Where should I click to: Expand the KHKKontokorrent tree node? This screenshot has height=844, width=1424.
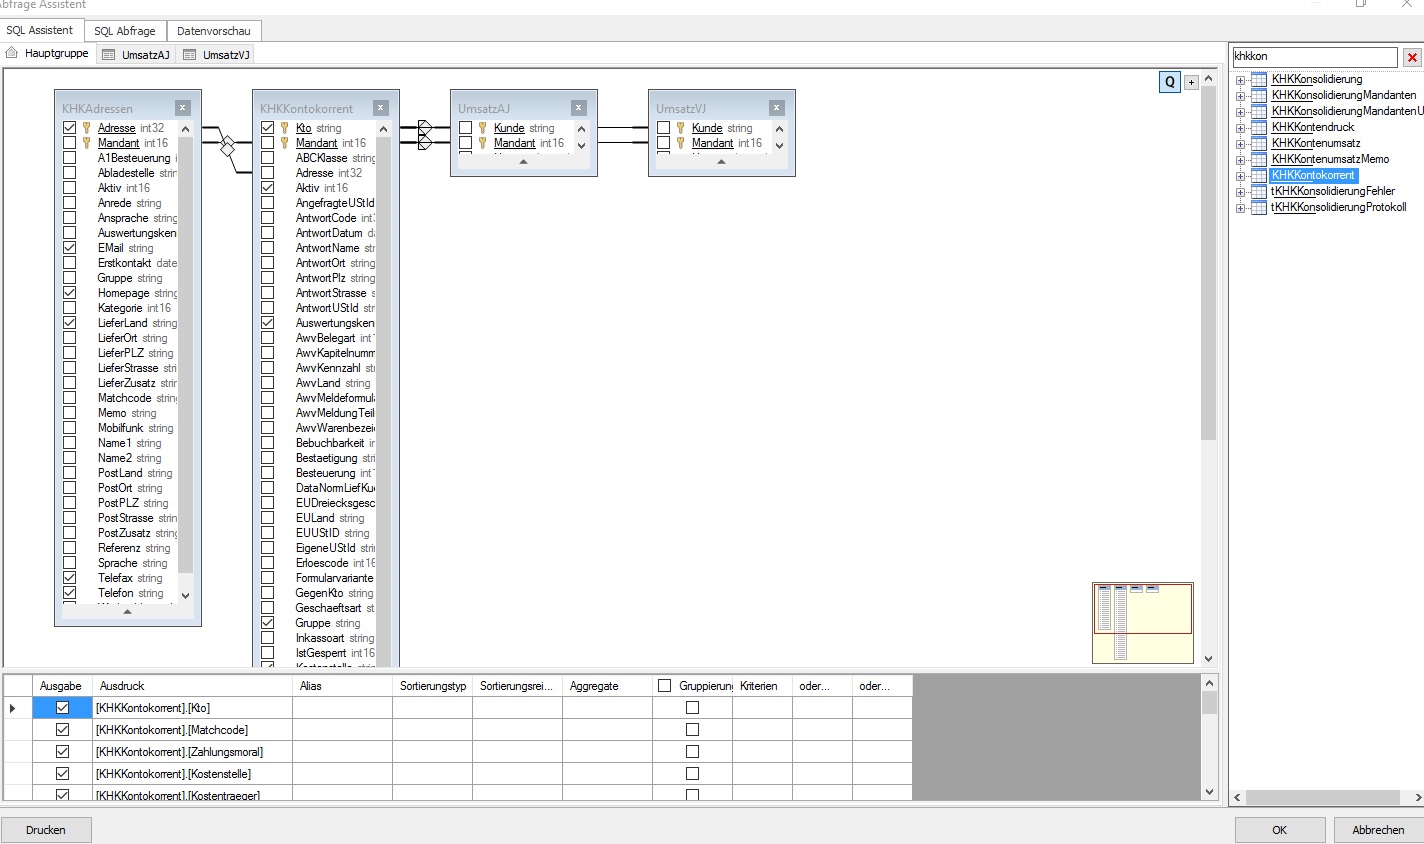point(1240,176)
